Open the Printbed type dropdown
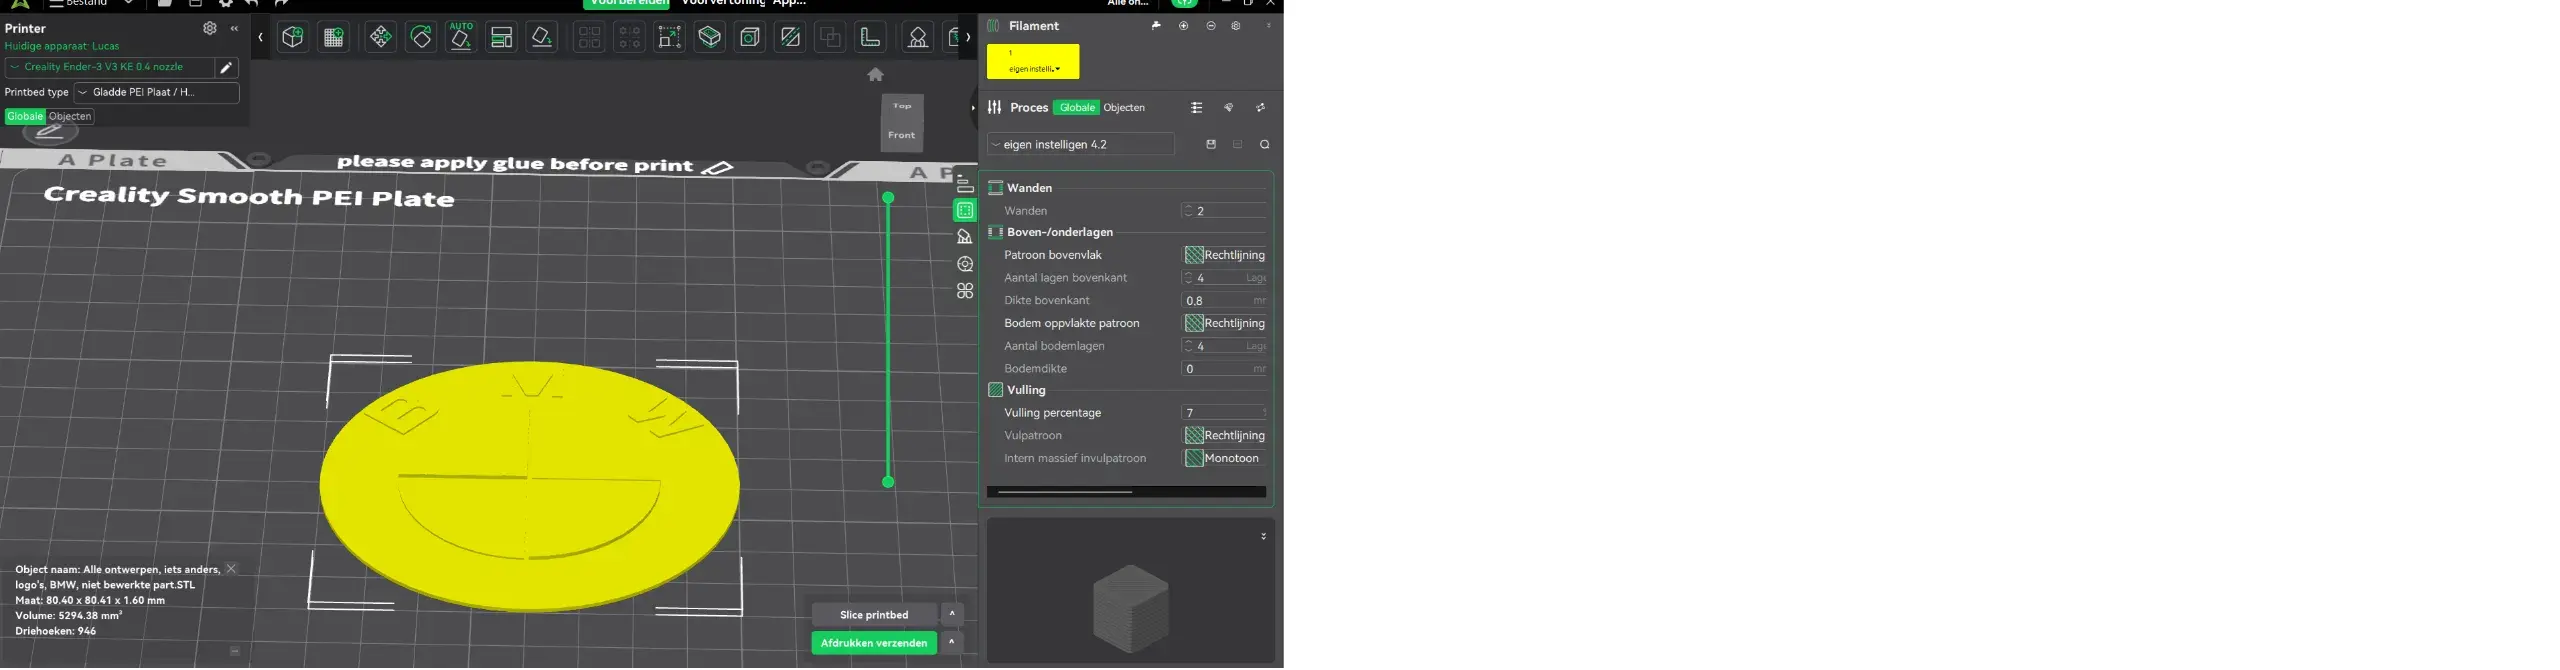The height and width of the screenshot is (670, 2560). [156, 93]
